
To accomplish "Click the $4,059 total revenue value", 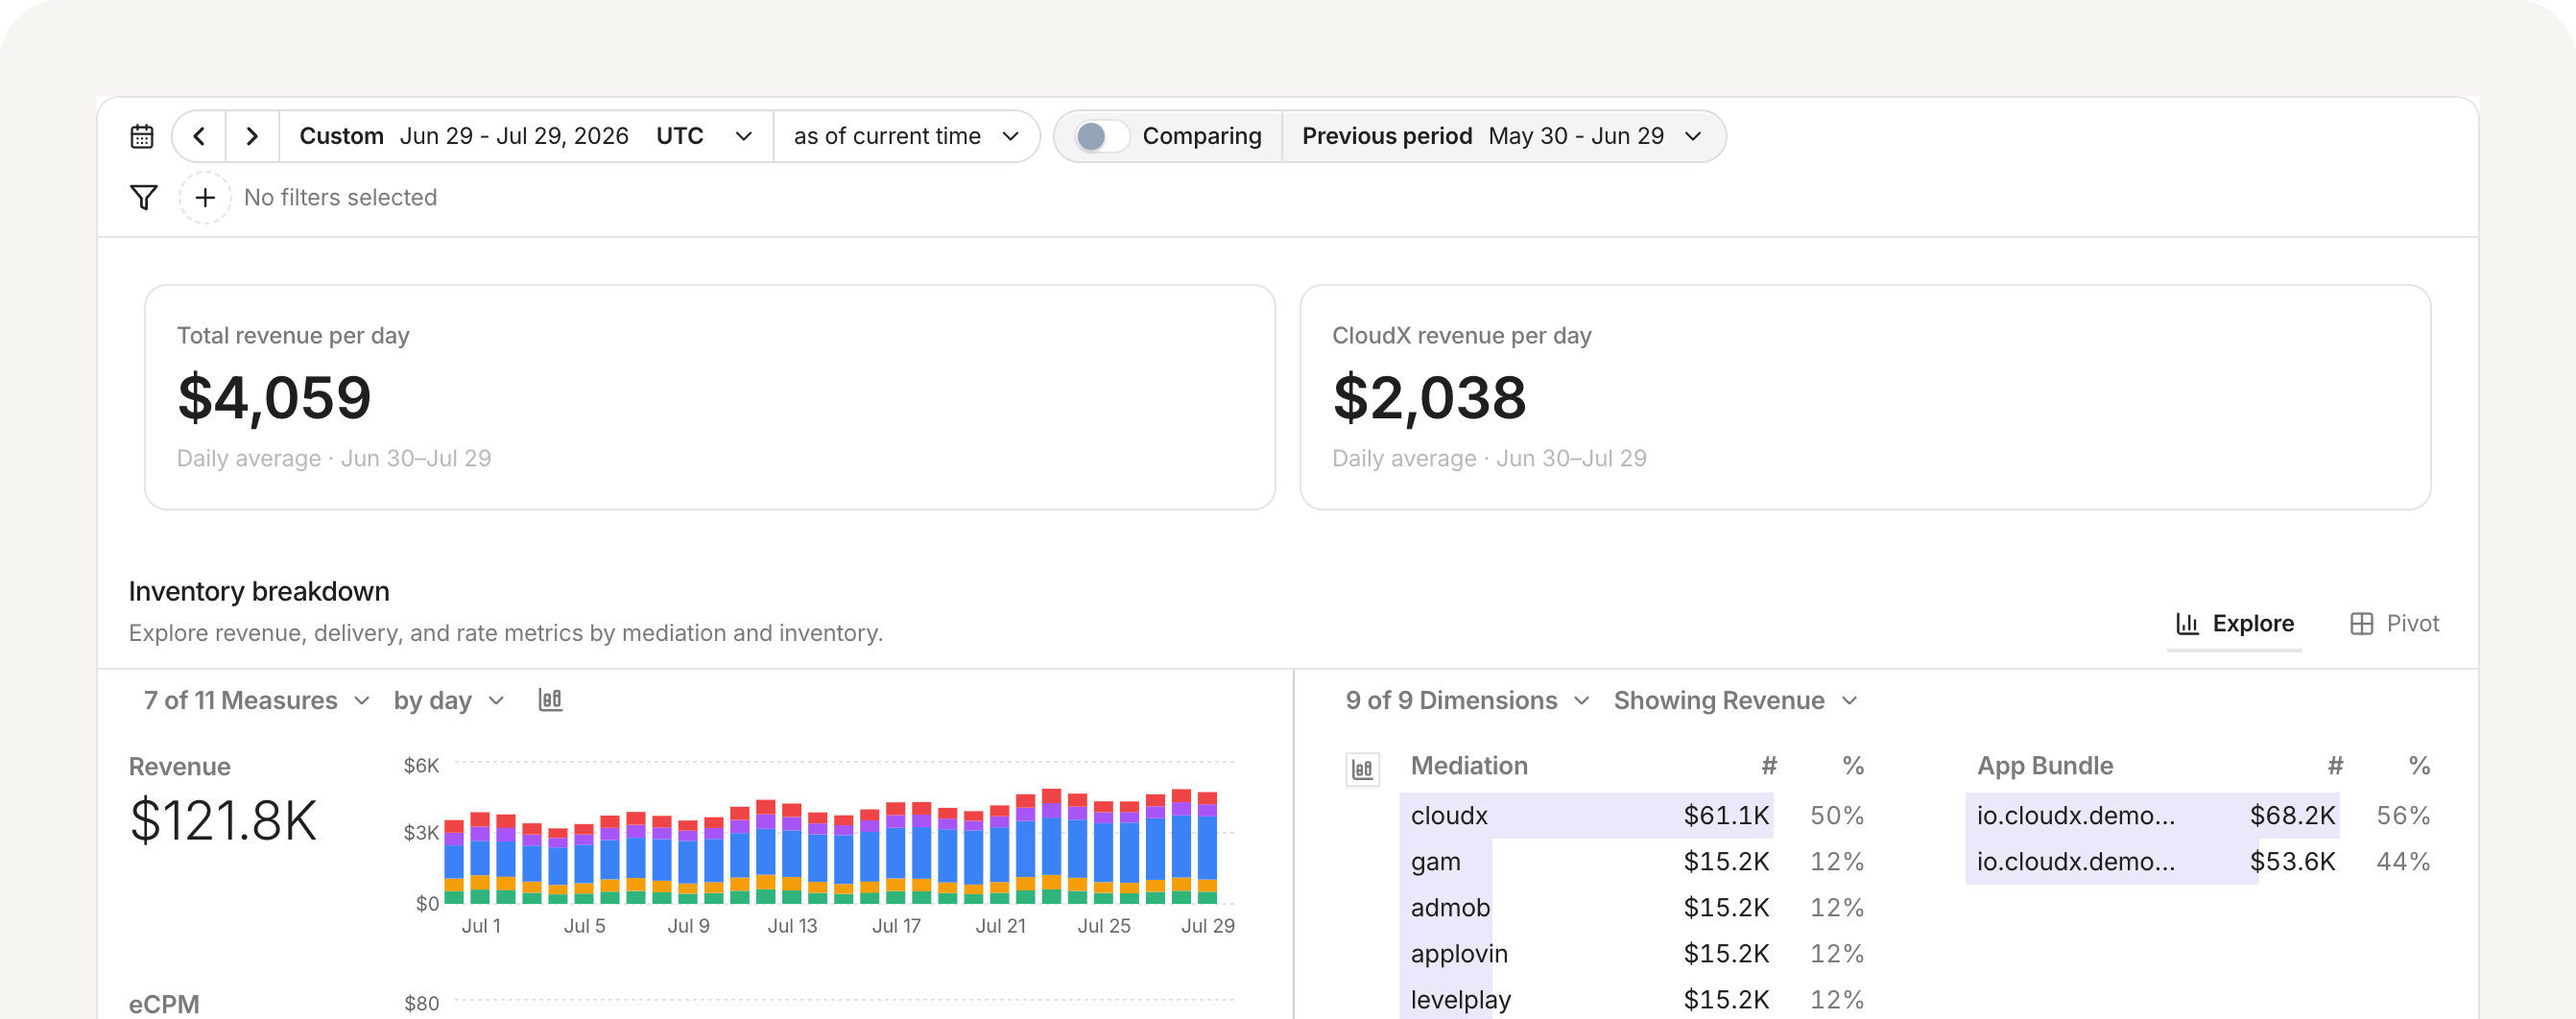I will point(274,398).
